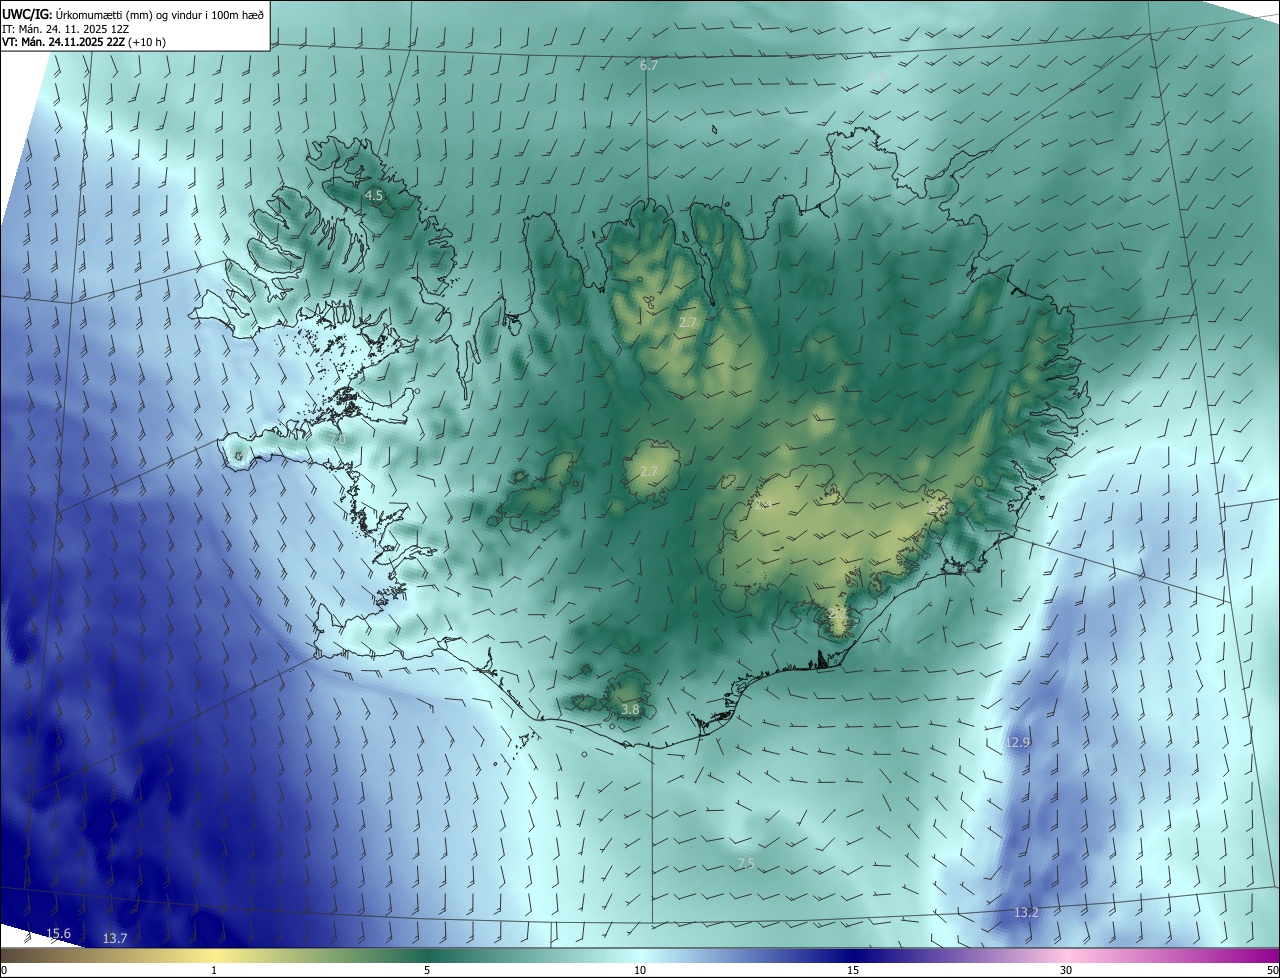Click the colorbar tick label 10
Image resolution: width=1280 pixels, height=978 pixels.
[x=640, y=970]
